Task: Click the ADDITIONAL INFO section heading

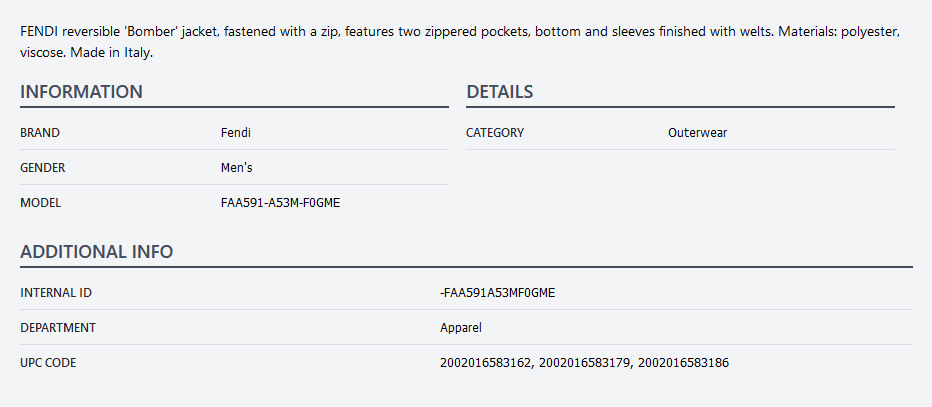Action: pyautogui.click(x=97, y=252)
